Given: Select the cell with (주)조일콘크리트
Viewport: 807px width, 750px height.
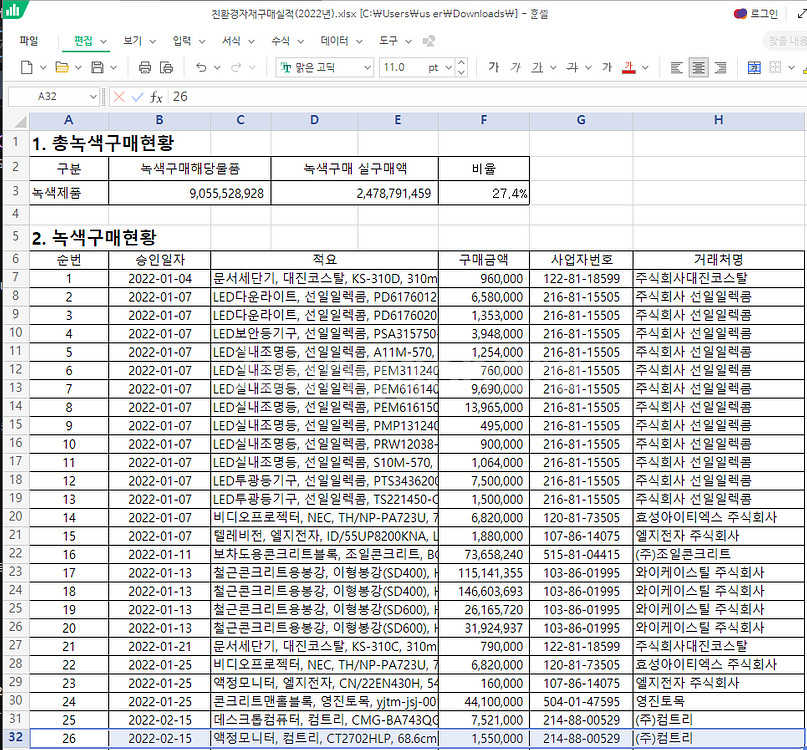Looking at the screenshot, I should [x=718, y=554].
